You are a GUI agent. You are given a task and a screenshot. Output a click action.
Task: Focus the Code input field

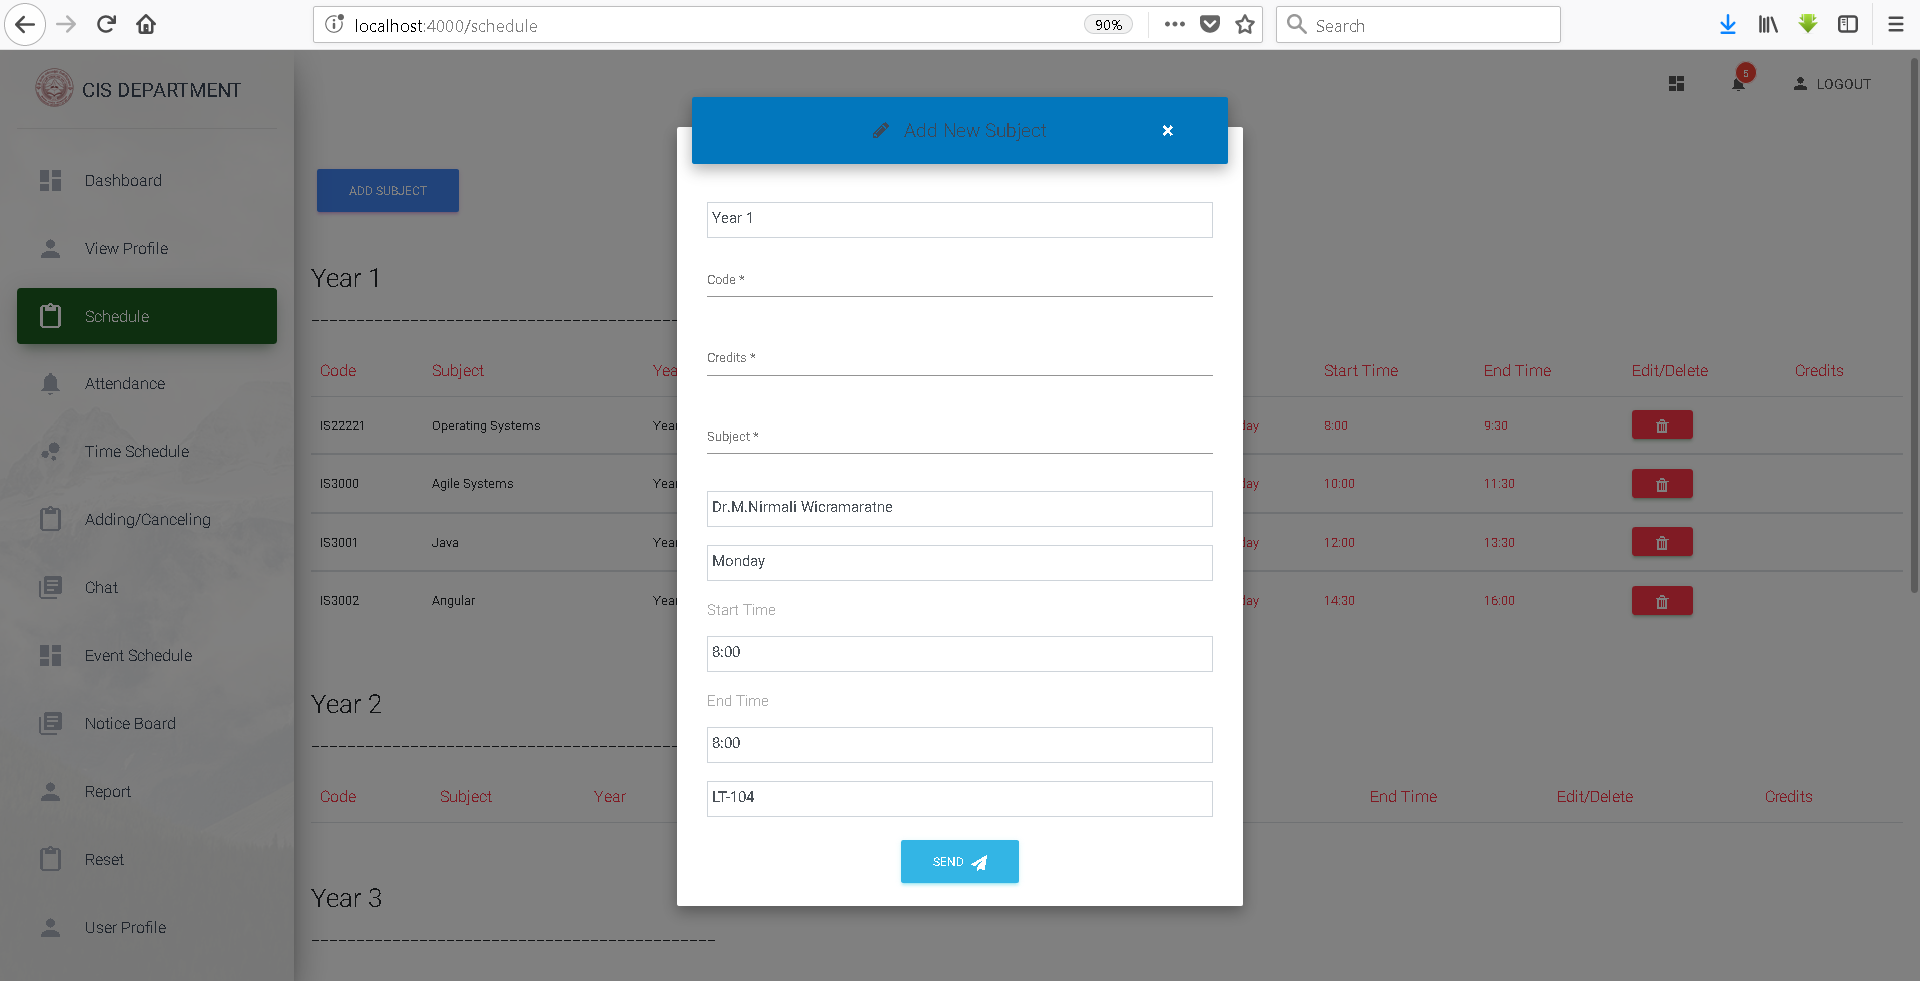[959, 281]
